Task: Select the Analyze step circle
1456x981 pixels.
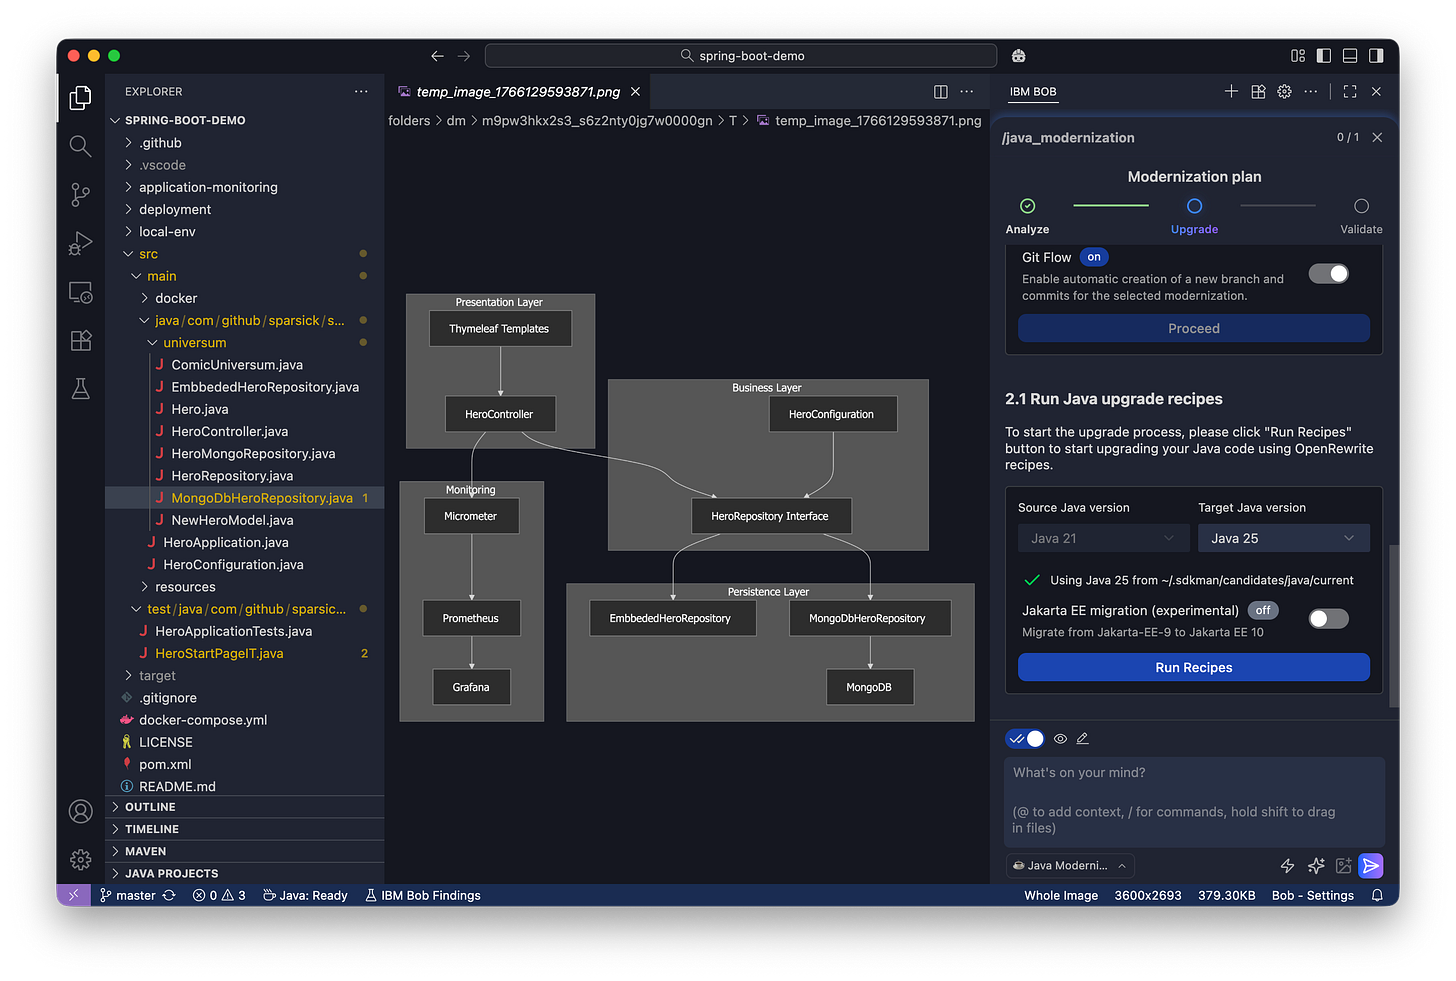Action: point(1027,206)
